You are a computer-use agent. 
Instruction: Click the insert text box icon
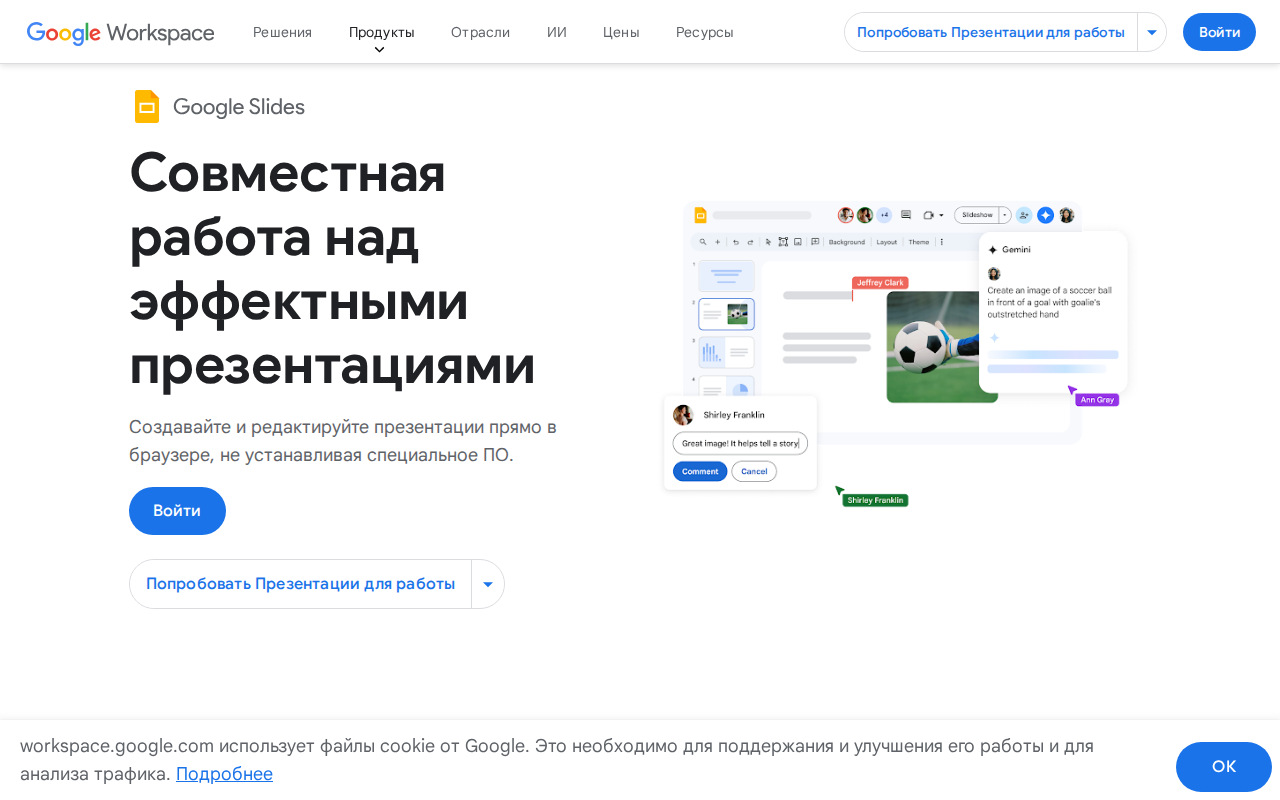[x=783, y=241]
